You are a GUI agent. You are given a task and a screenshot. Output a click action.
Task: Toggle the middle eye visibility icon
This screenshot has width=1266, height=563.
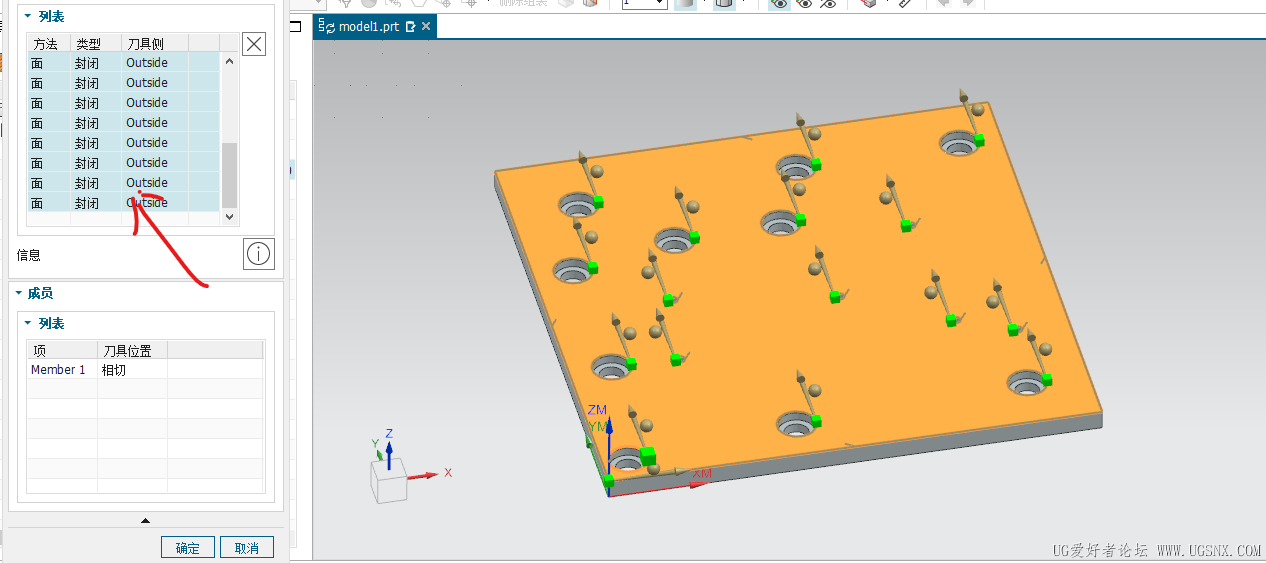click(804, 4)
